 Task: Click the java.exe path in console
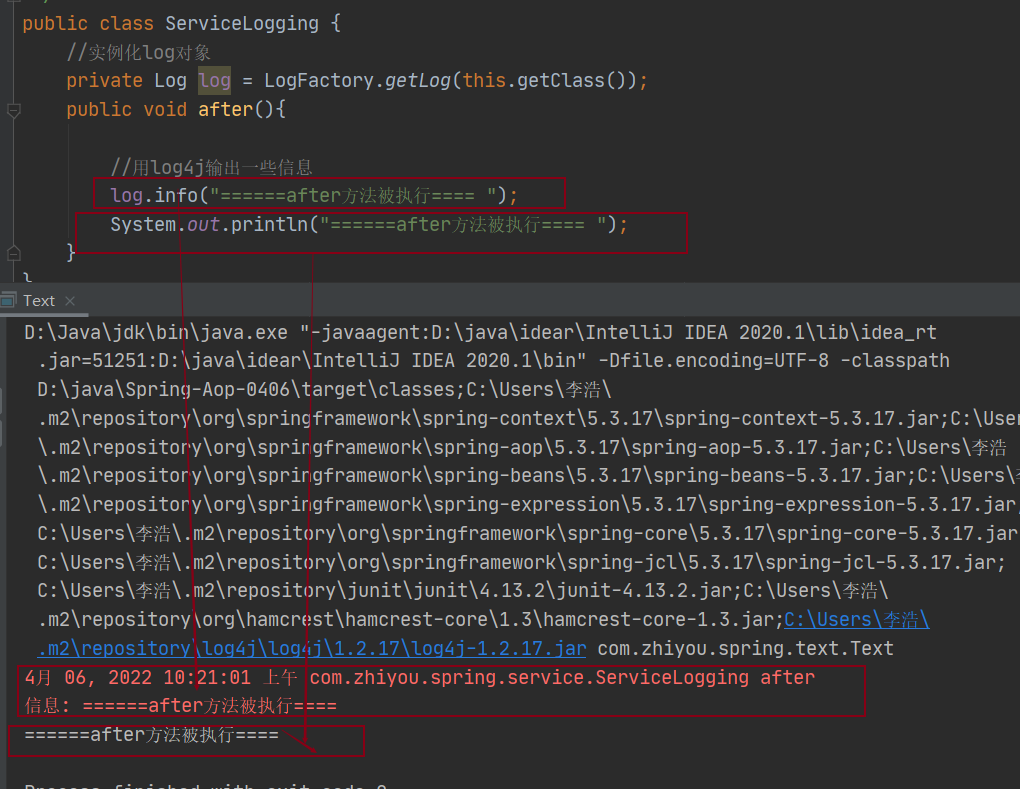[150, 332]
